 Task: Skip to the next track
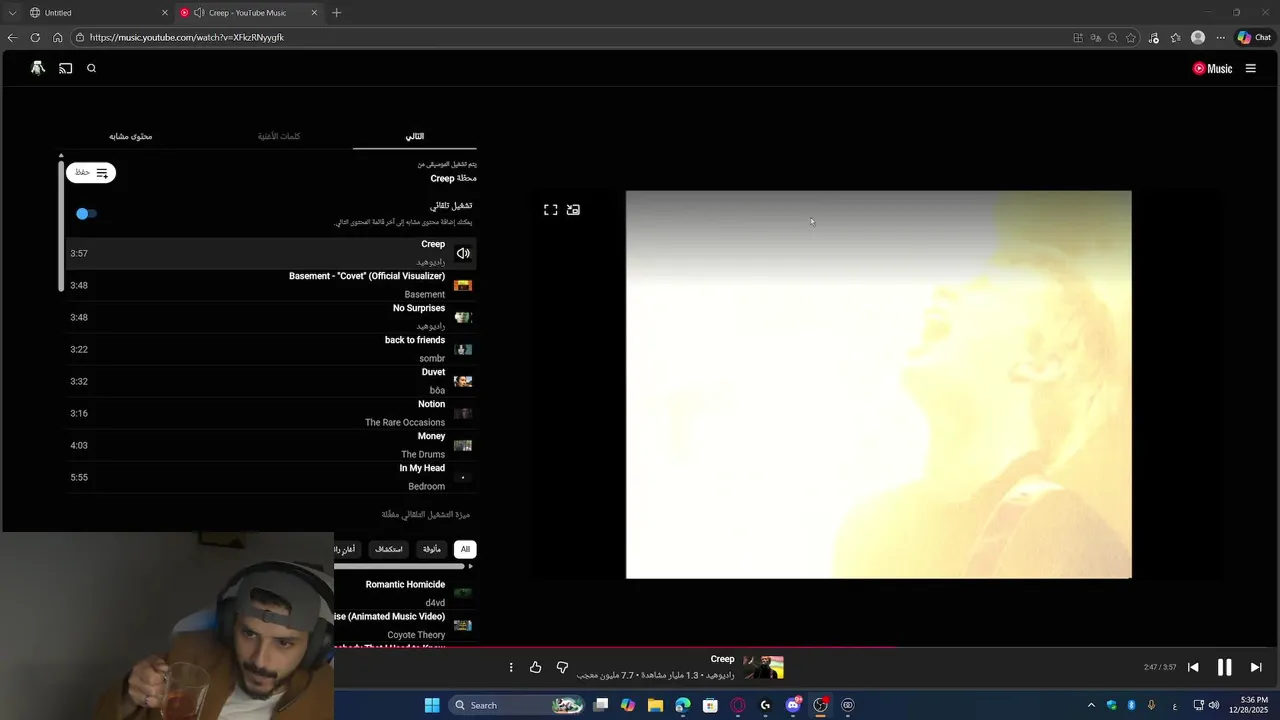click(x=1256, y=667)
